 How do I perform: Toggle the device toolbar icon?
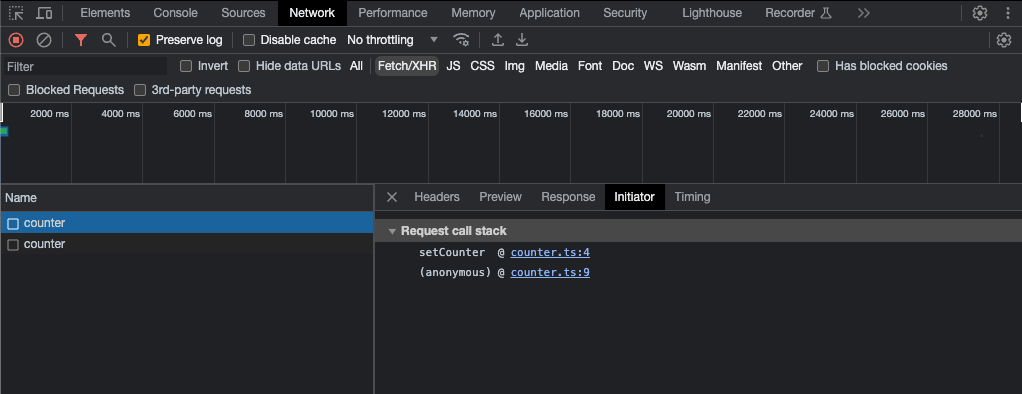point(44,13)
